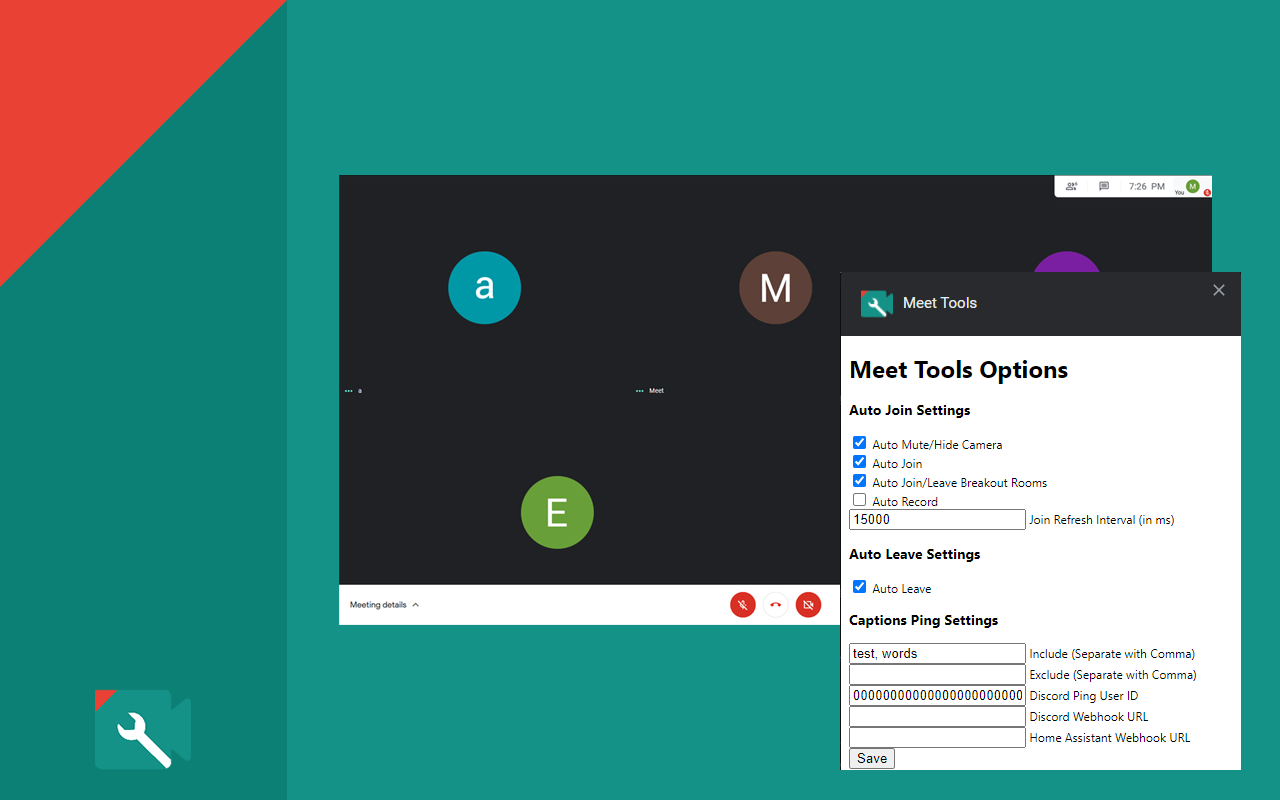Click the Discord Webhook URL field
The height and width of the screenshot is (800, 1280).
[x=936, y=716]
